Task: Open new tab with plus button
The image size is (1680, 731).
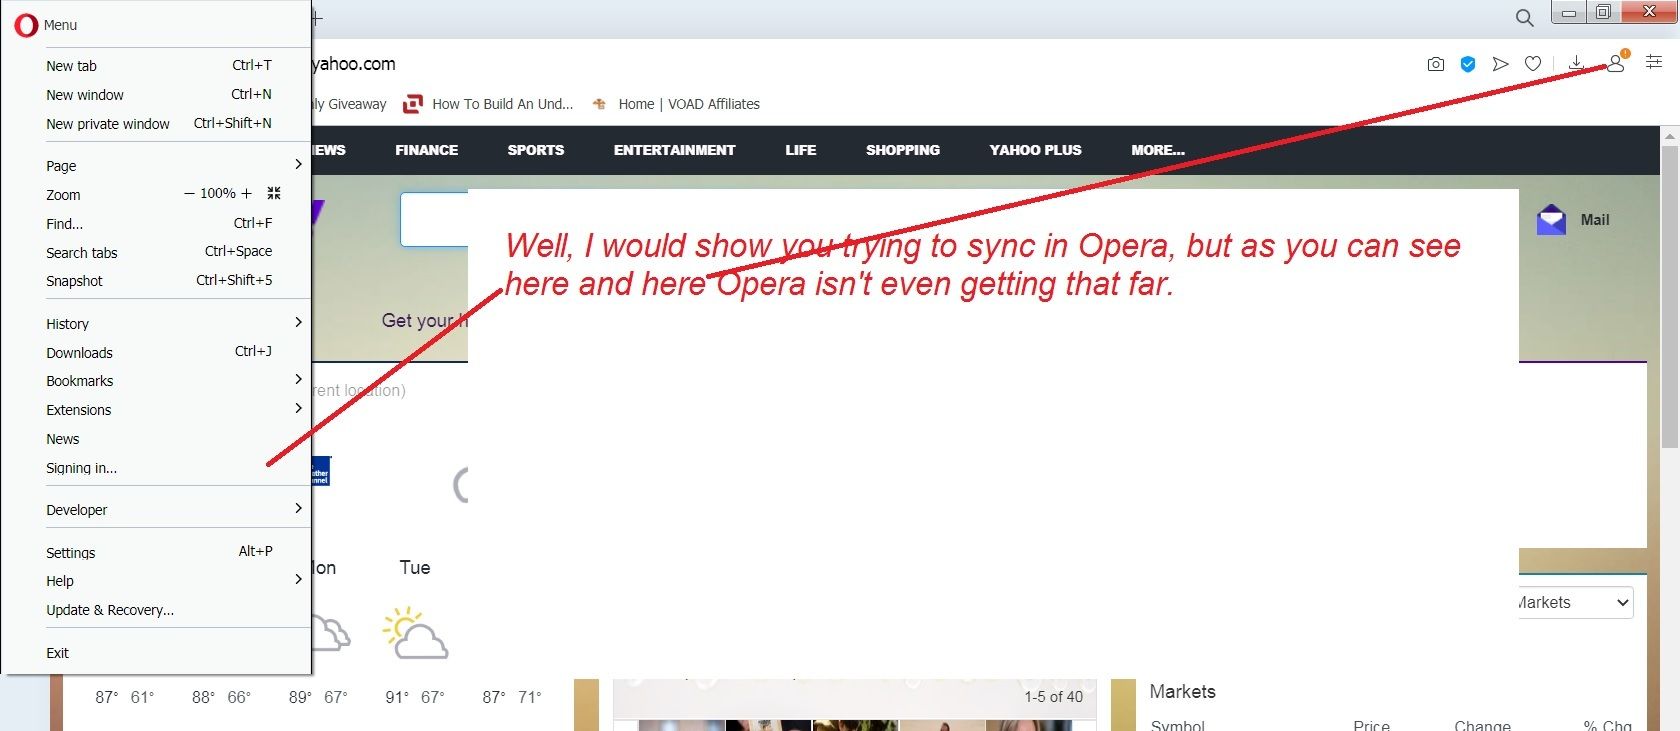Action: [317, 18]
